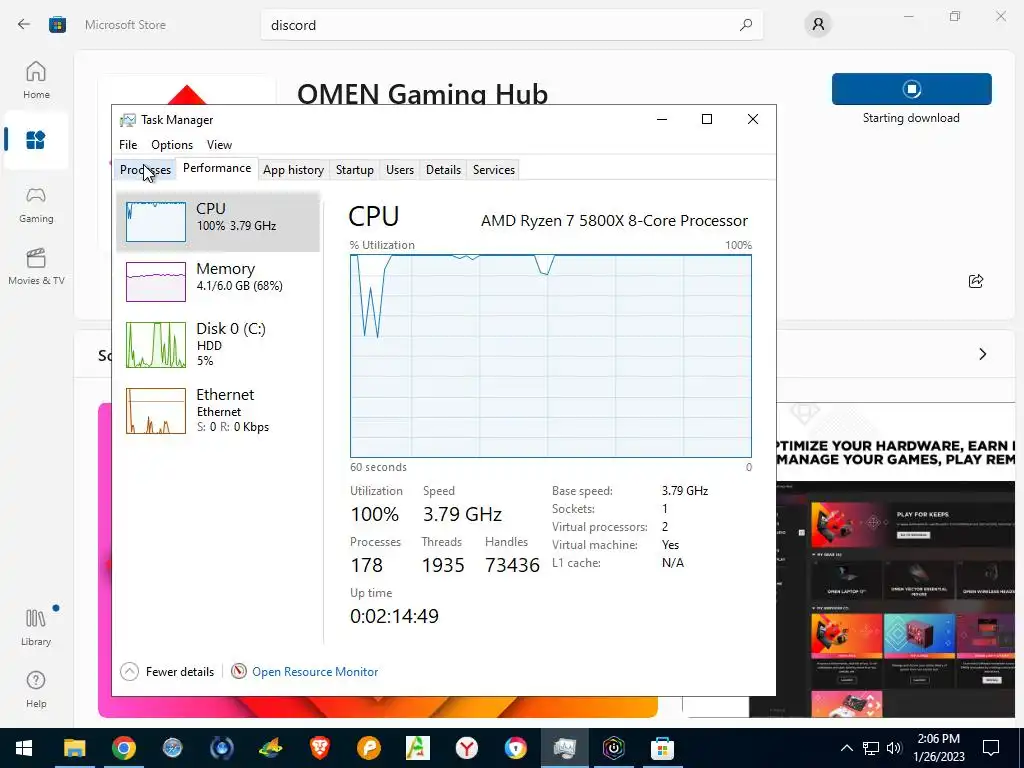Switch to the Performance tab
Viewport: 1024px width, 768px height.
point(217,168)
